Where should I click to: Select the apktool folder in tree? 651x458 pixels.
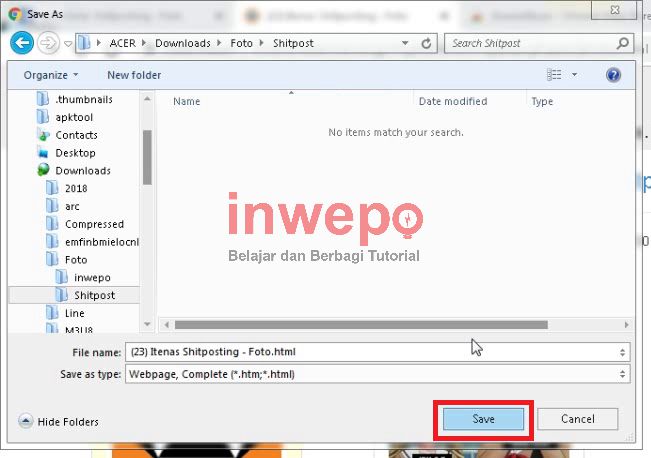[x=74, y=118]
